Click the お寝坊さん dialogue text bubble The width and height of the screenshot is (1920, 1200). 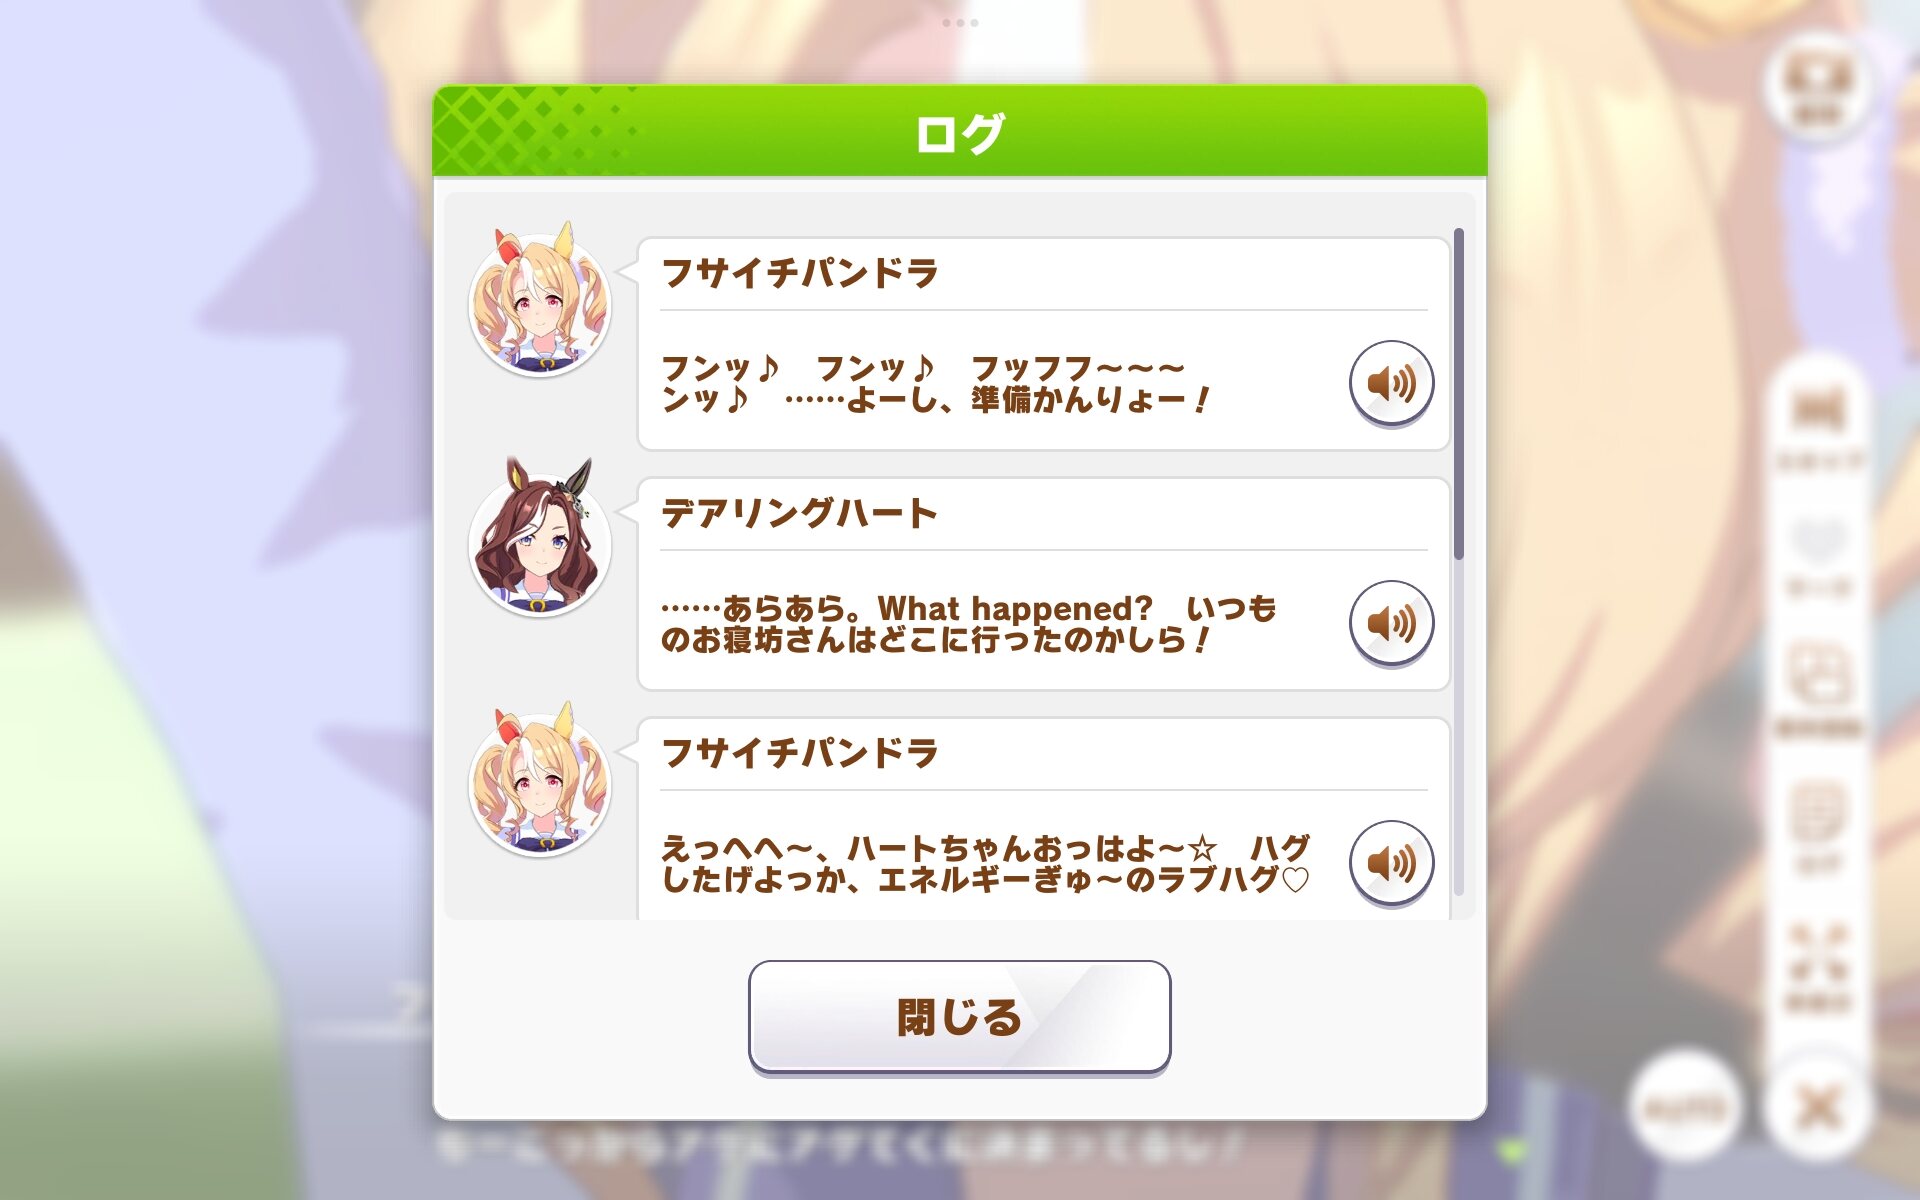click(1043, 584)
